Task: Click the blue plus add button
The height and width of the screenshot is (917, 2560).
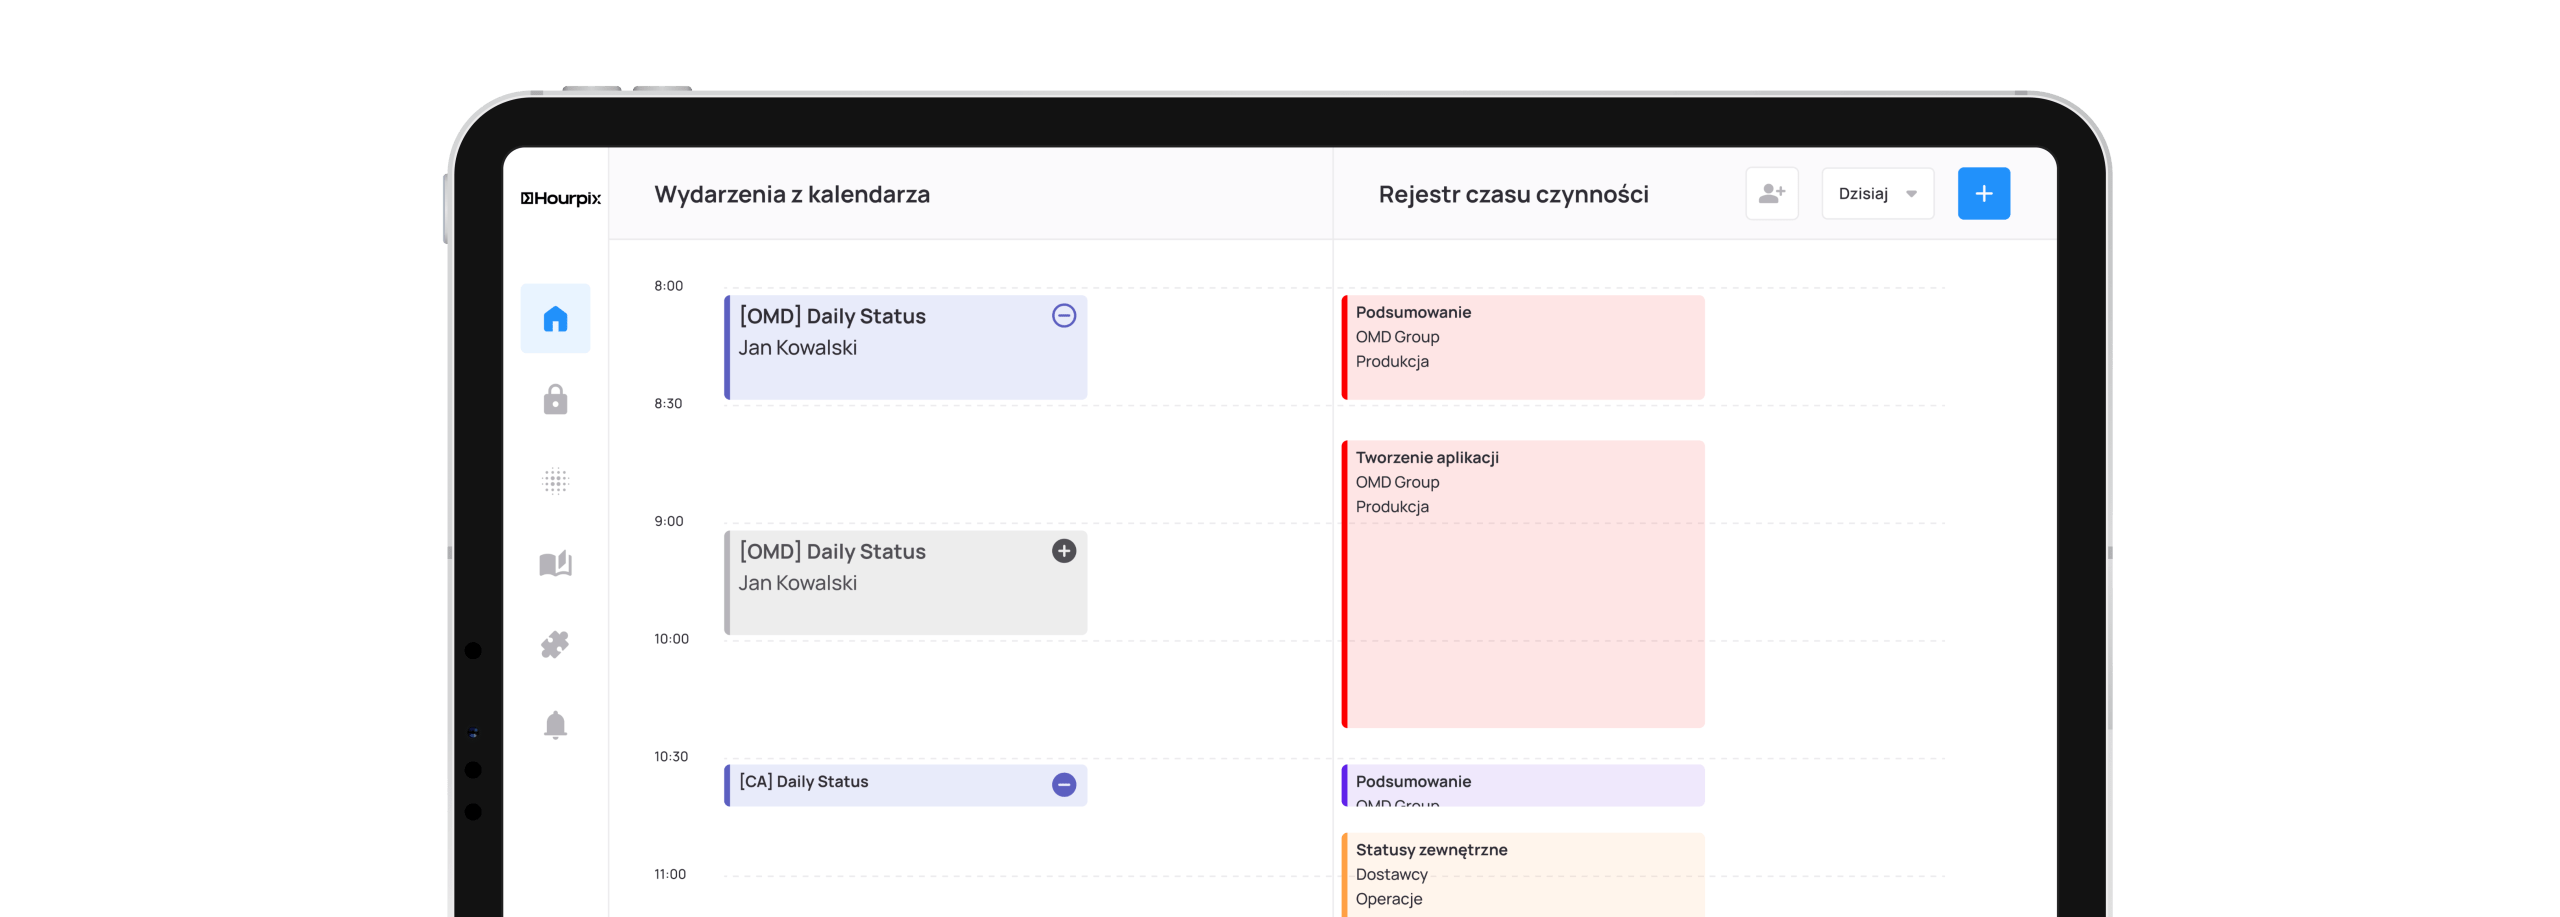Action: pyautogui.click(x=1983, y=193)
